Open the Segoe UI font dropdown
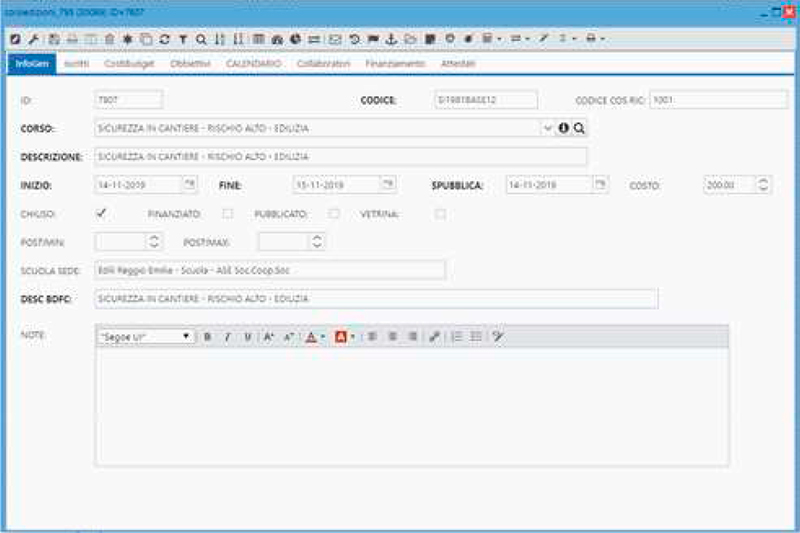This screenshot has height=533, width=800. [x=186, y=337]
